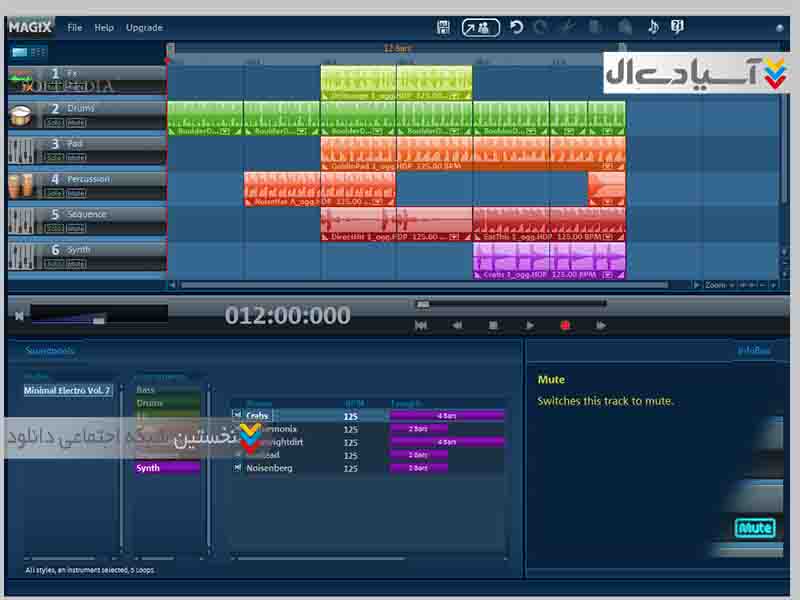The height and width of the screenshot is (600, 800).
Task: Expand the first Drums clip dropdown arrow
Action: tap(225, 131)
